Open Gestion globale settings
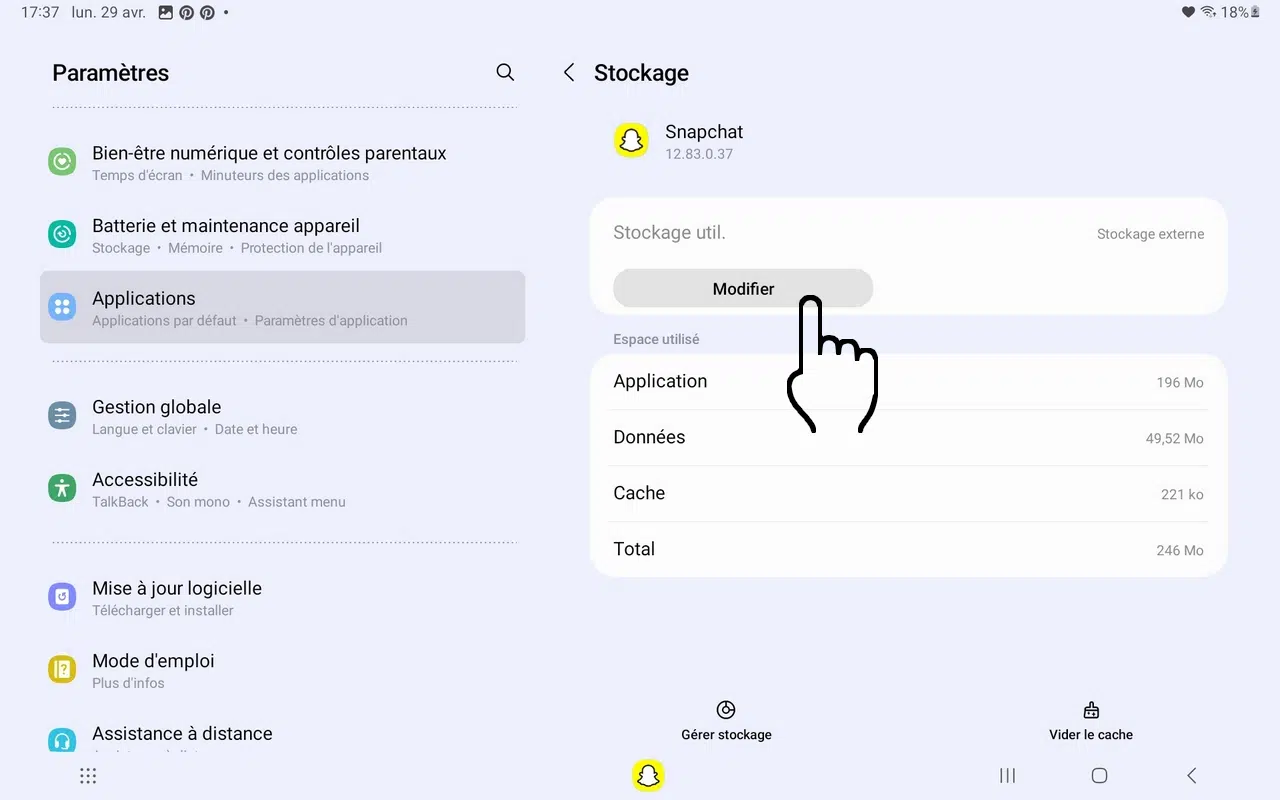Viewport: 1280px width, 800px height. 282,416
